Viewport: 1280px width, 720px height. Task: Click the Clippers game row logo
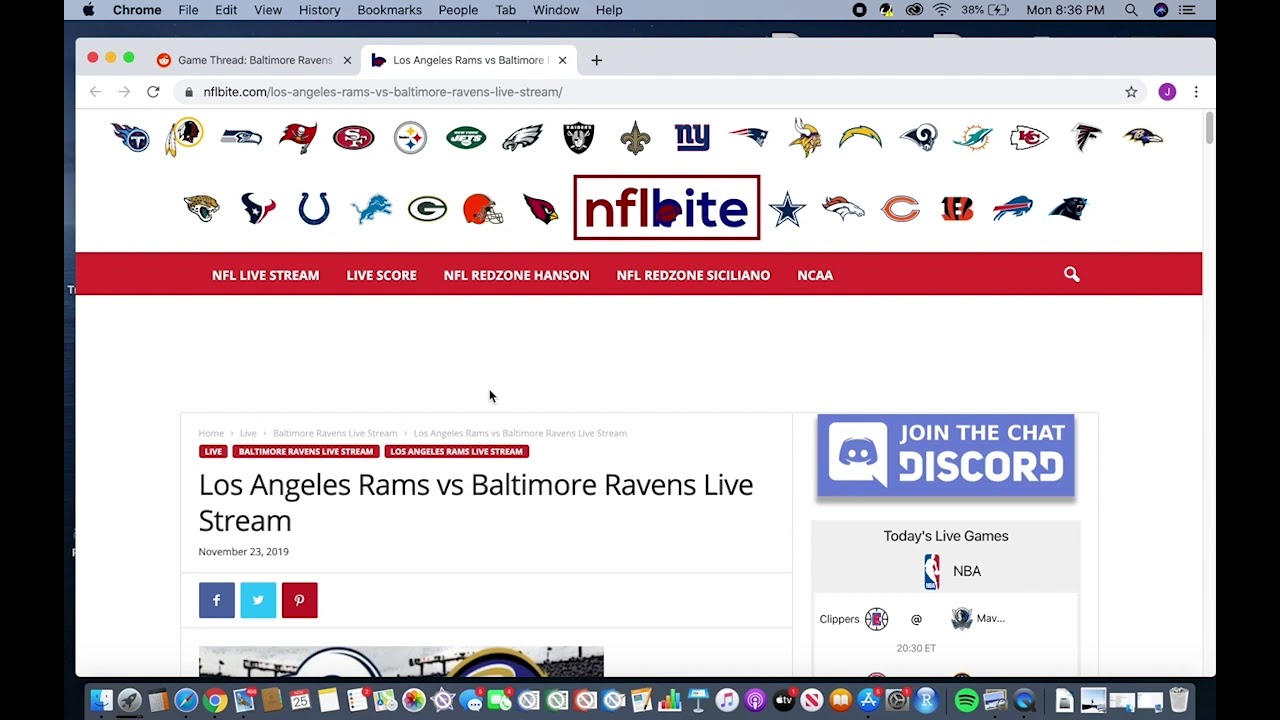876,619
